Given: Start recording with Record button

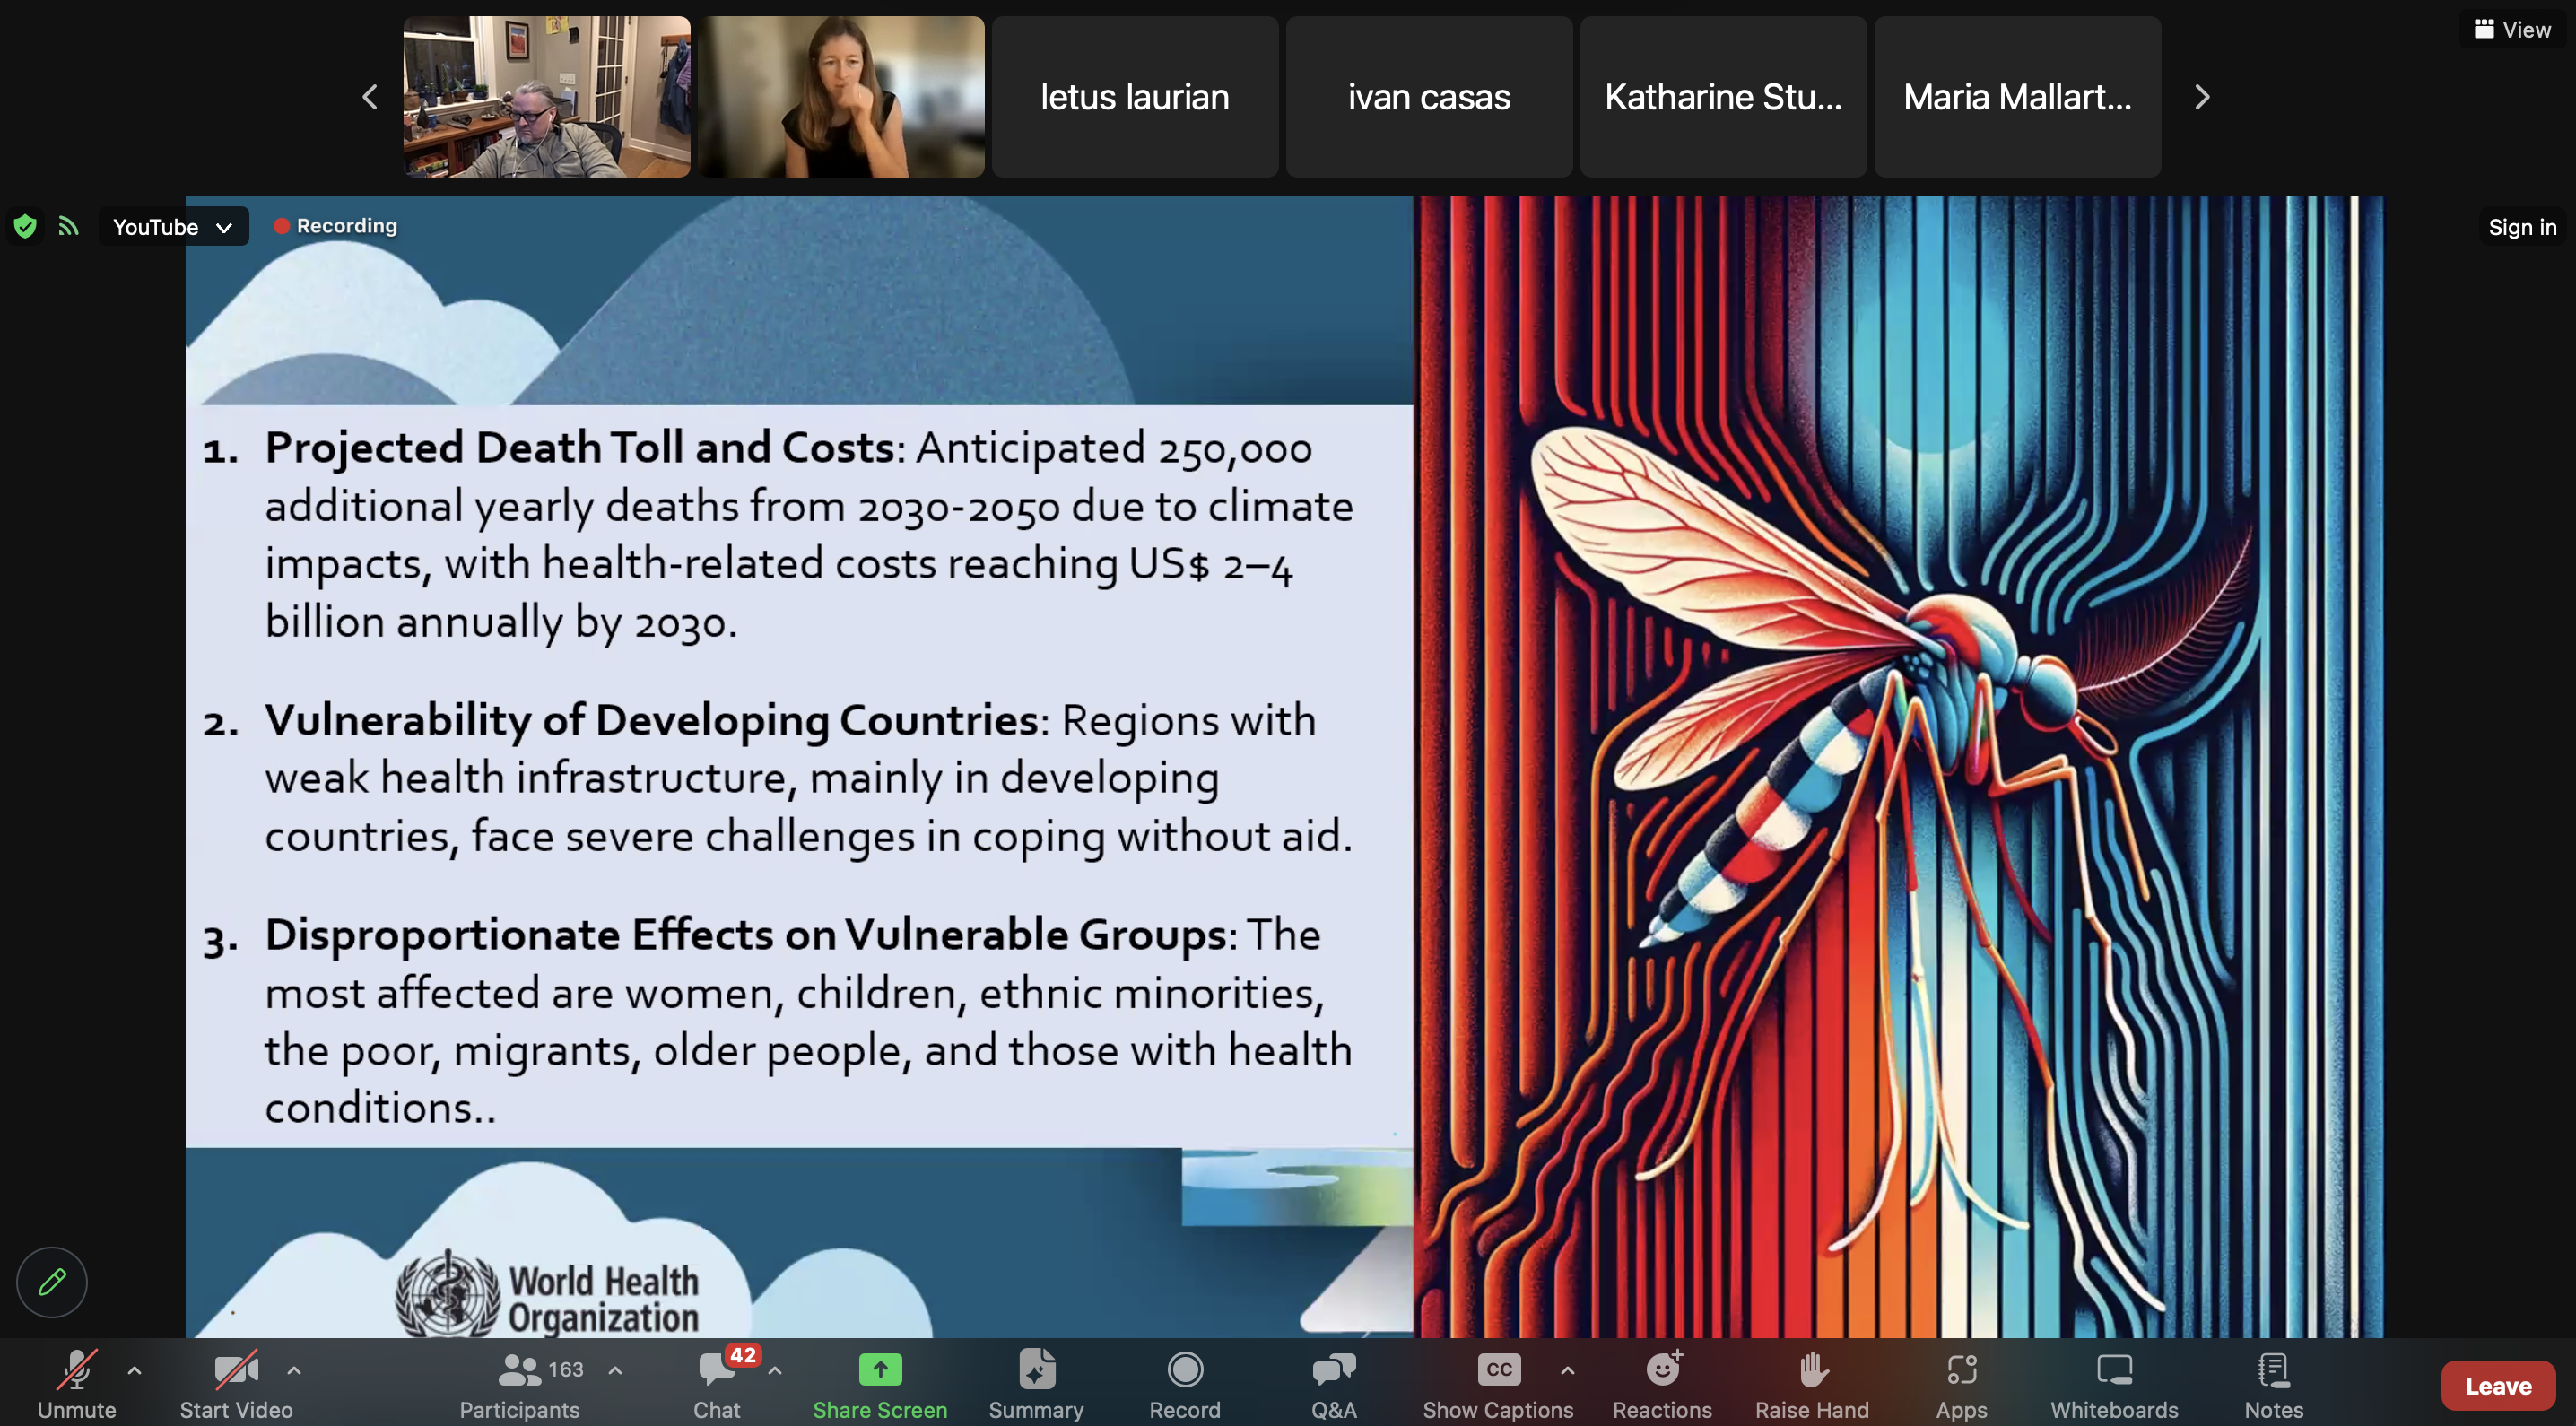Looking at the screenshot, I should (1185, 1384).
